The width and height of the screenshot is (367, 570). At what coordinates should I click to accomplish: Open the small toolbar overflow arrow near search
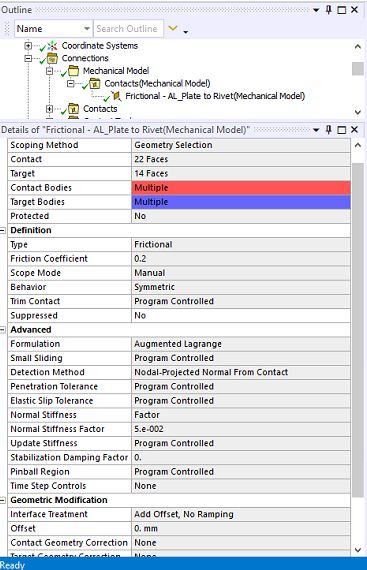186,32
